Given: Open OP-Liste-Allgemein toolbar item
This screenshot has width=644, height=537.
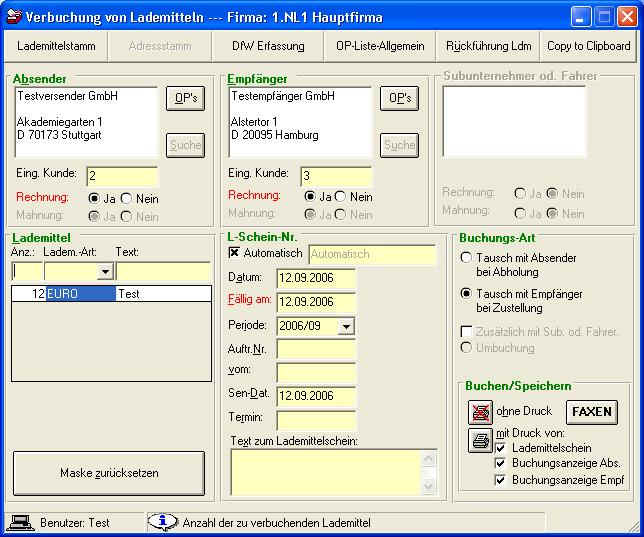Looking at the screenshot, I should tap(380, 46).
